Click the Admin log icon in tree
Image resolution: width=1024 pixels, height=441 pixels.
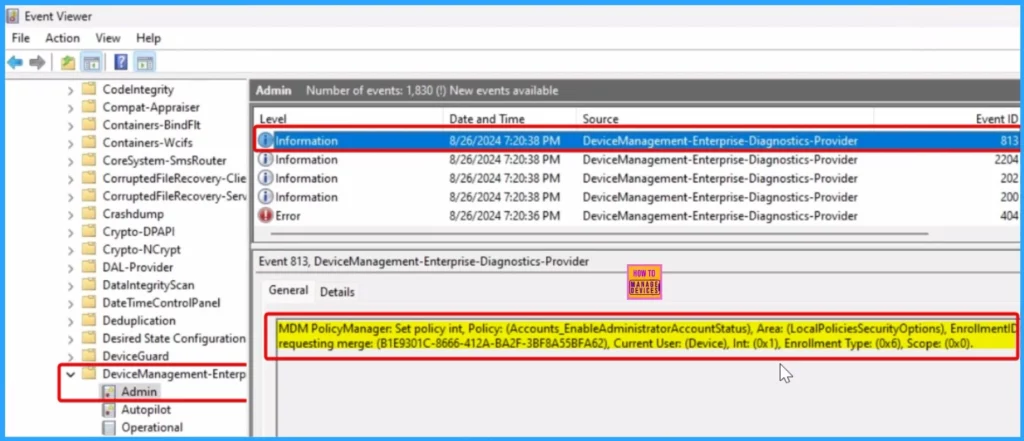click(109, 391)
